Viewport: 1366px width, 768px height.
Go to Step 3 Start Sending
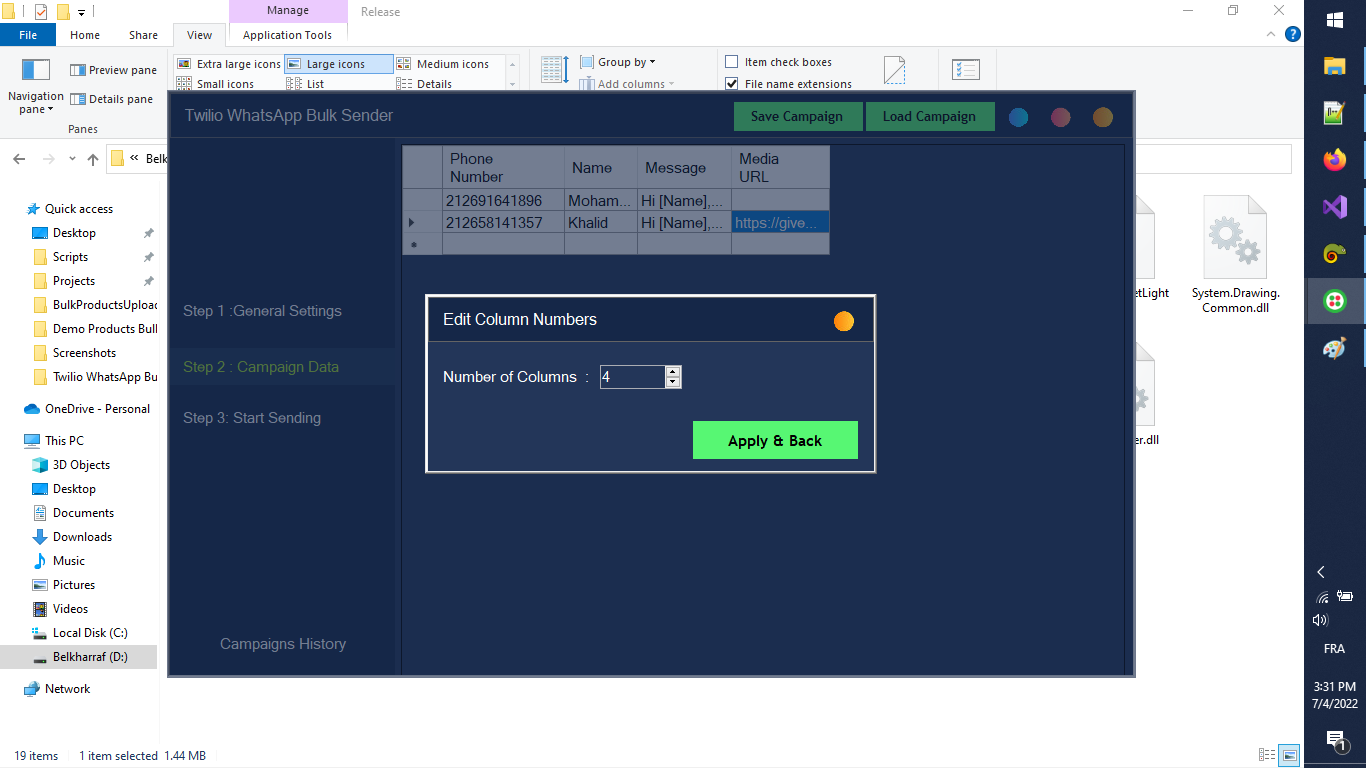coord(252,418)
